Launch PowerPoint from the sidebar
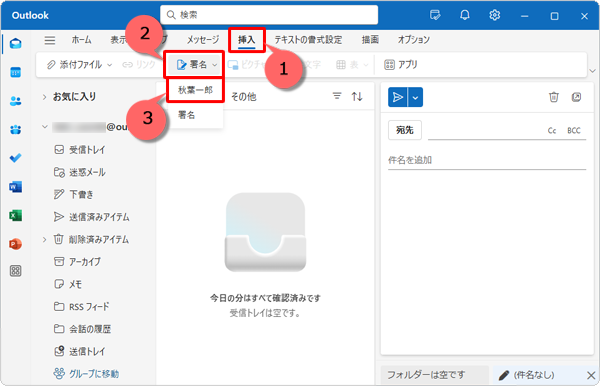The width and height of the screenshot is (600, 386). (x=15, y=244)
